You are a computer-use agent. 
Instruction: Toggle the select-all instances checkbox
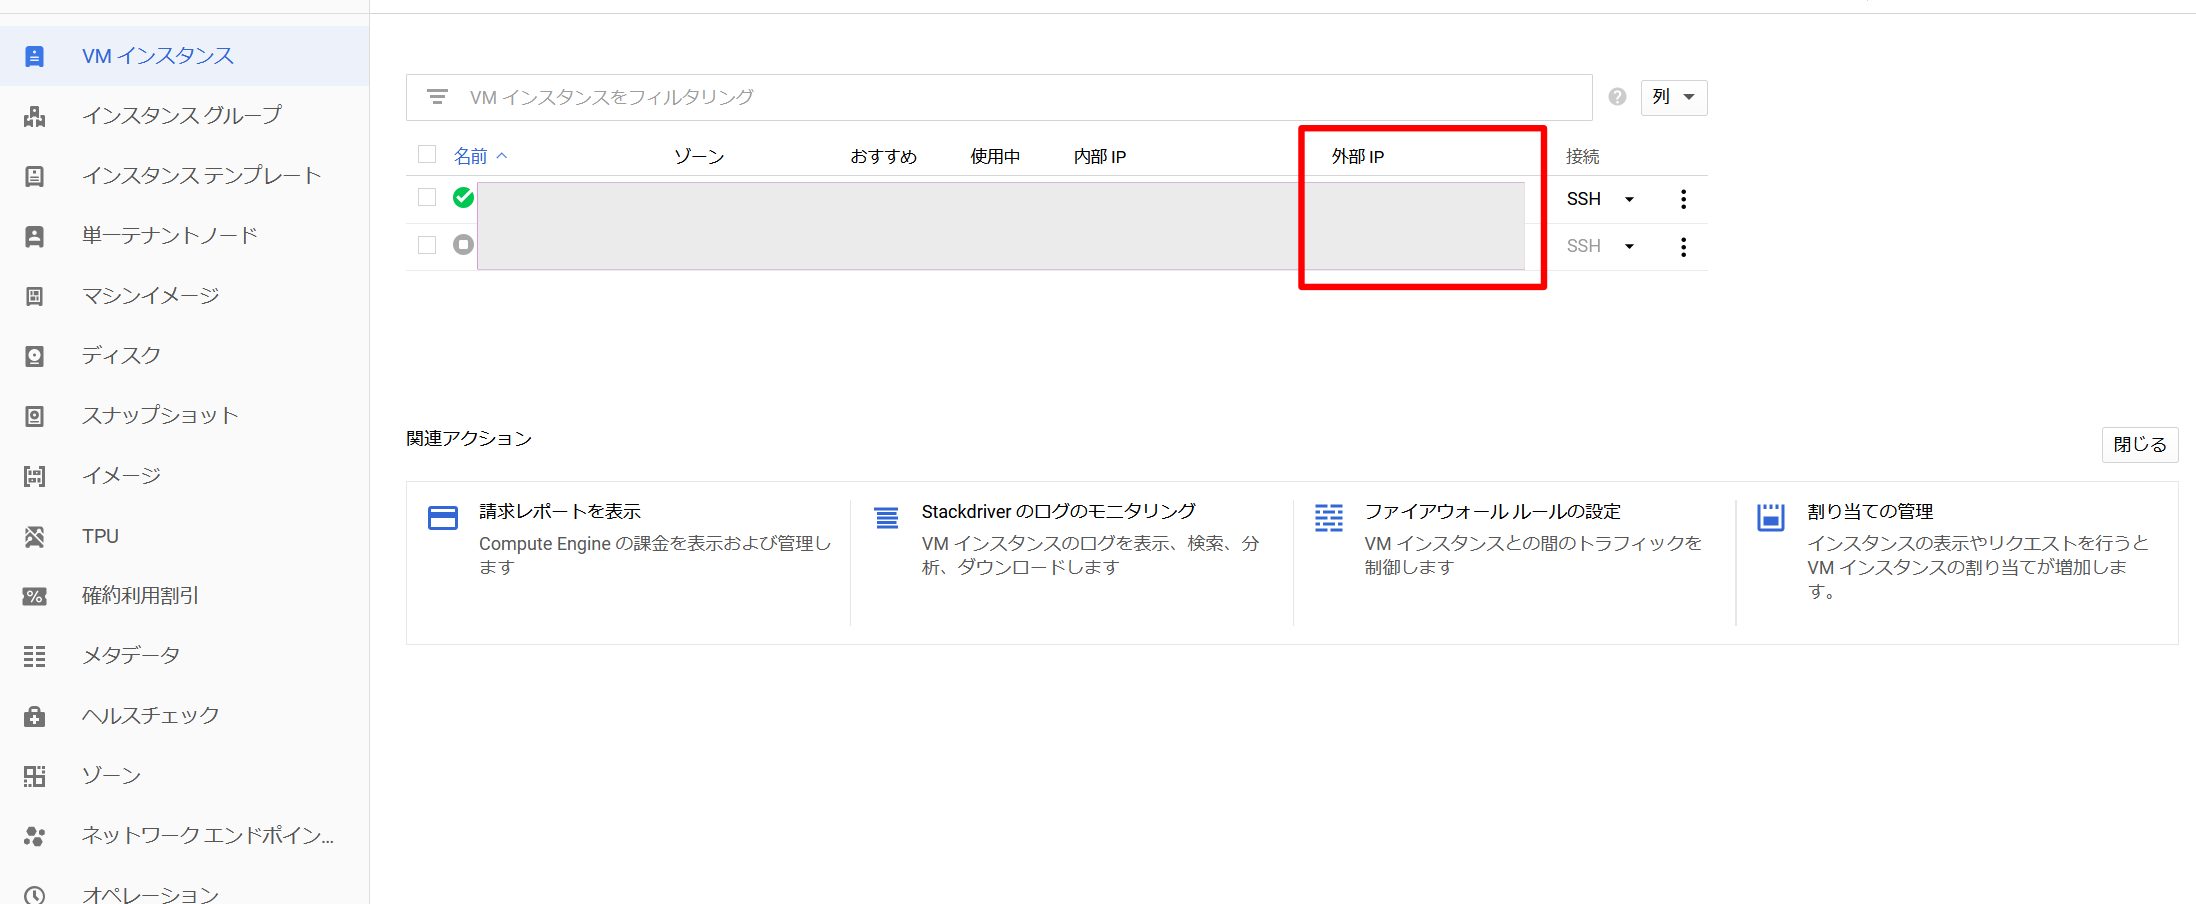click(x=427, y=154)
